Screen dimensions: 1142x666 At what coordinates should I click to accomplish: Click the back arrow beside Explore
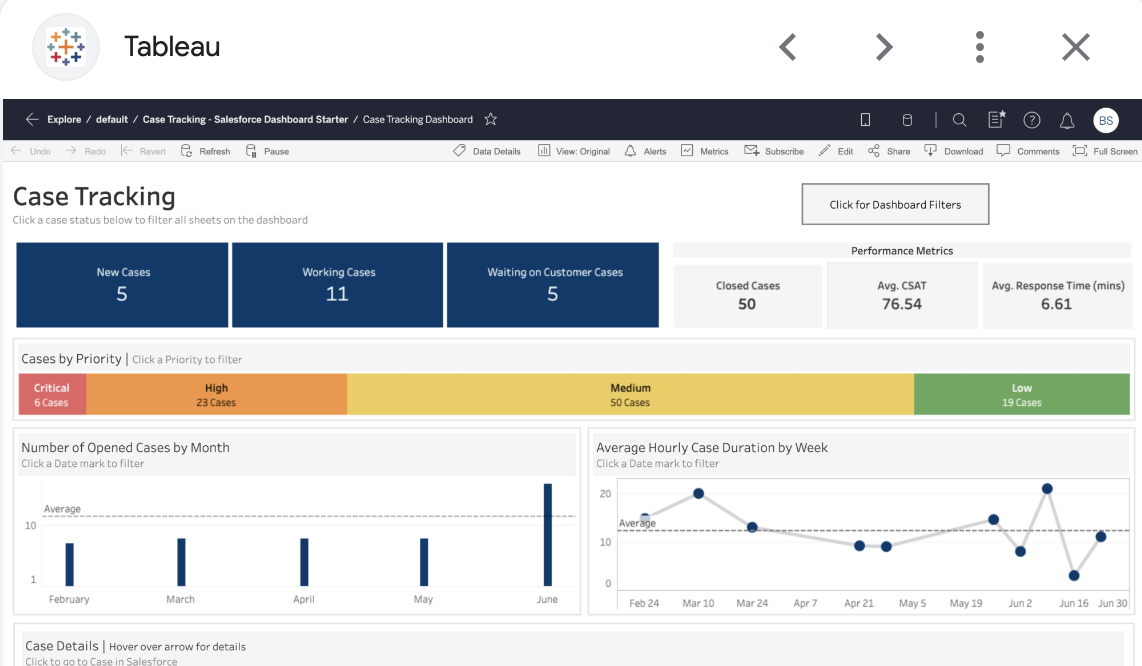32,120
